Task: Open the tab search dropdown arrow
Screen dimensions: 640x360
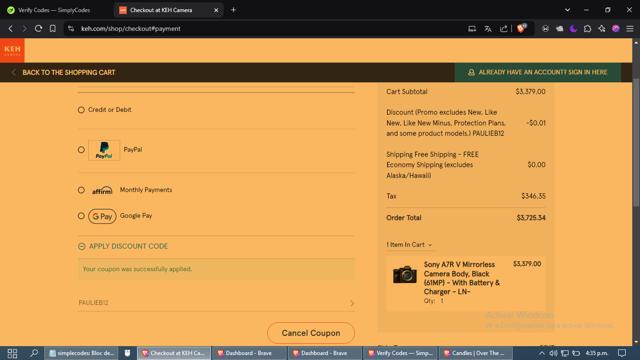Action: pos(567,10)
